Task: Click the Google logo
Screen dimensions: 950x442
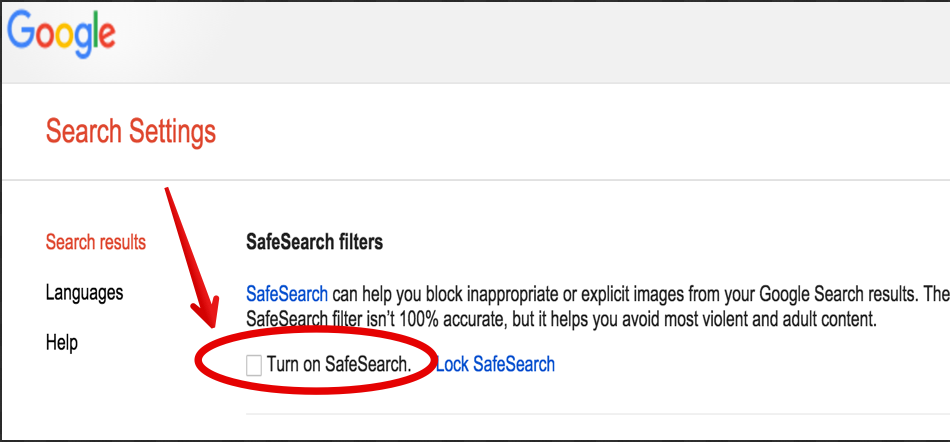Action: tap(61, 34)
